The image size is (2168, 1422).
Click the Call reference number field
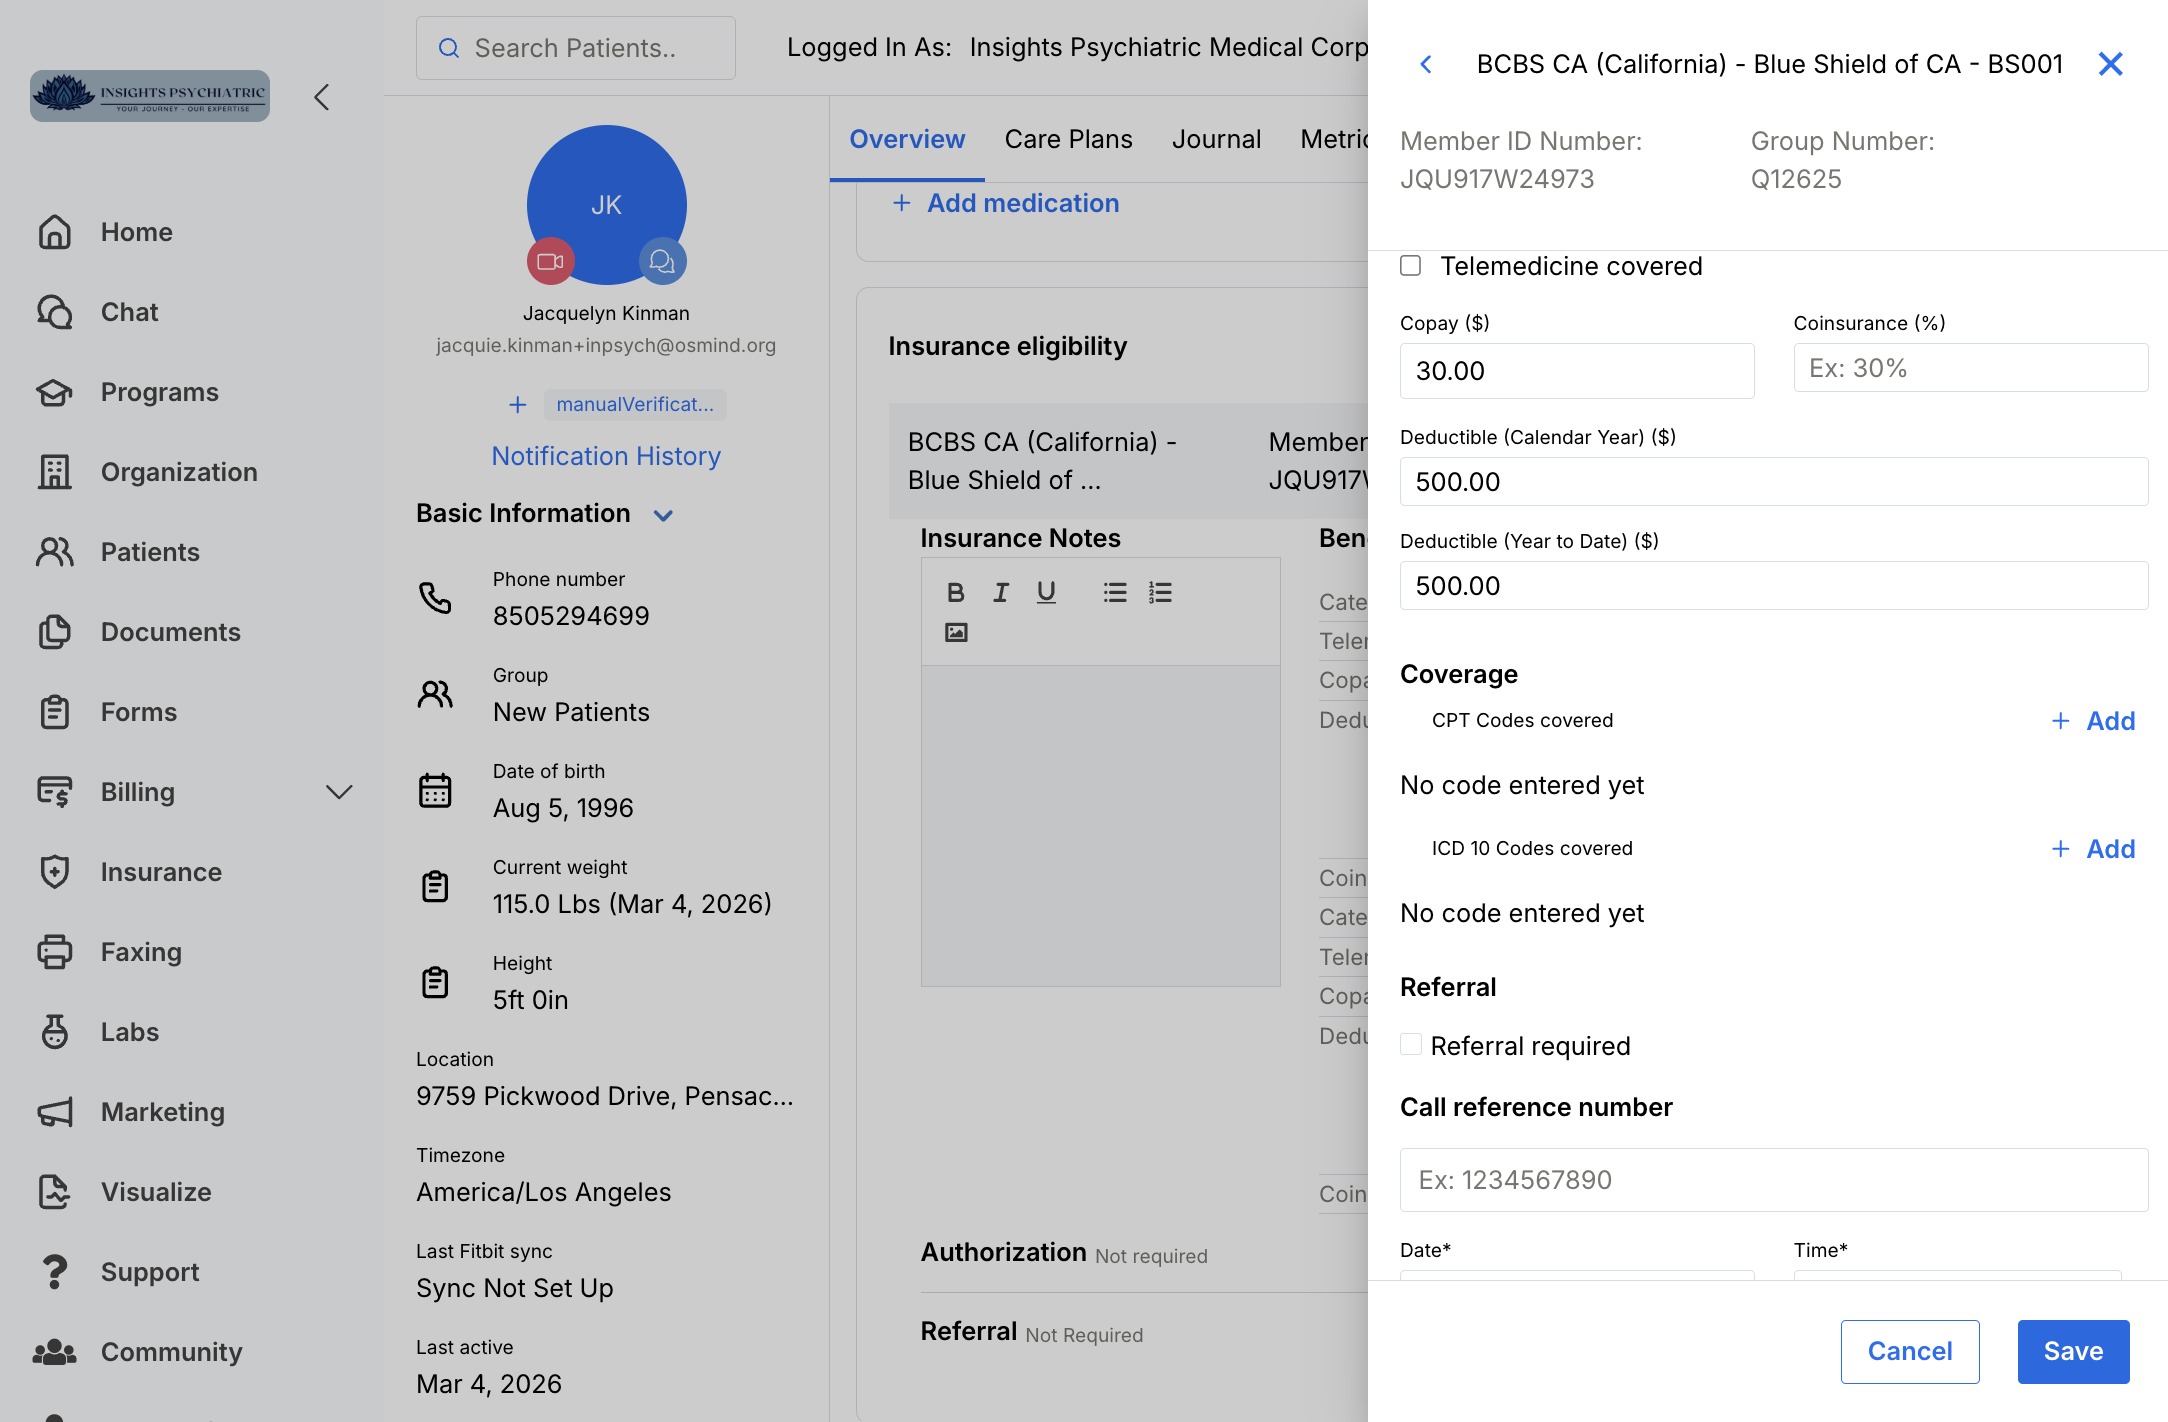click(x=1774, y=1180)
